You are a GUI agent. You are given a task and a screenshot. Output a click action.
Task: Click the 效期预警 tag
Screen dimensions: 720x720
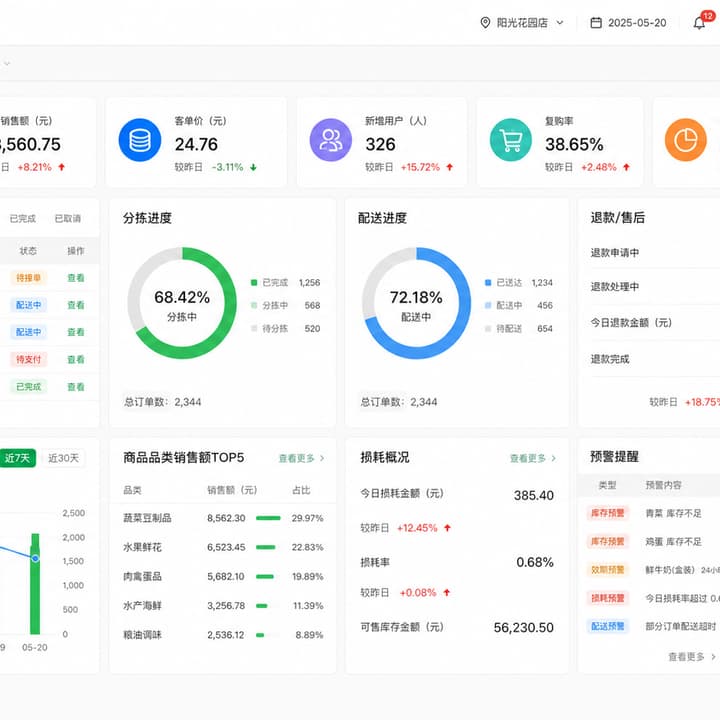(608, 570)
